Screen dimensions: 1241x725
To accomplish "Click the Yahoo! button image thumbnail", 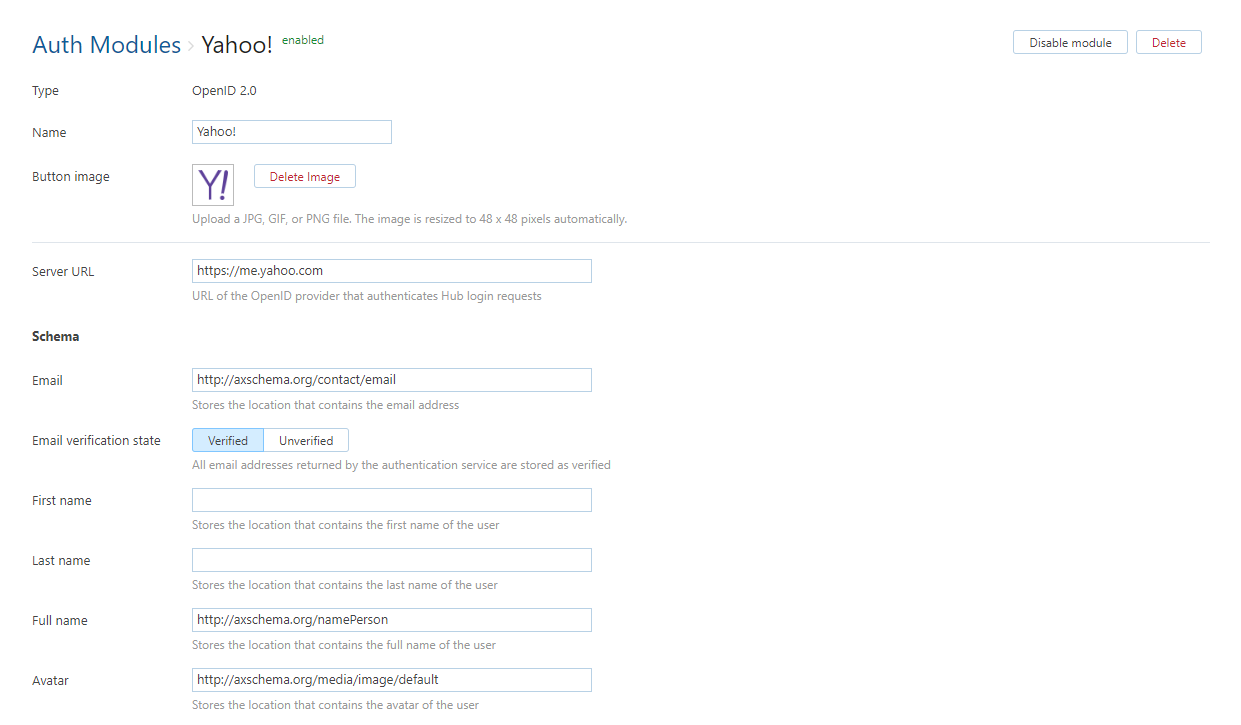I will (213, 185).
